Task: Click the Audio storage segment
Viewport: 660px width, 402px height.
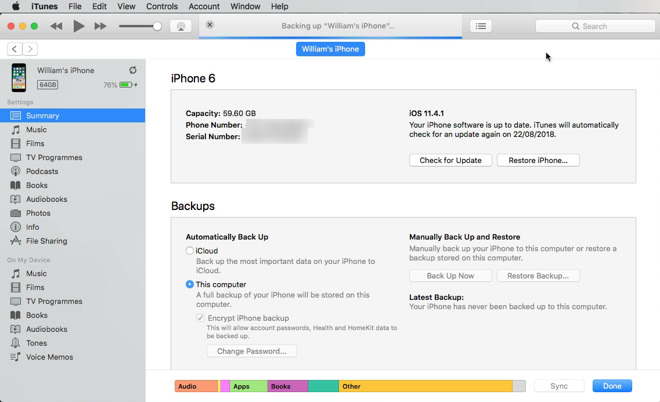Action: point(196,386)
